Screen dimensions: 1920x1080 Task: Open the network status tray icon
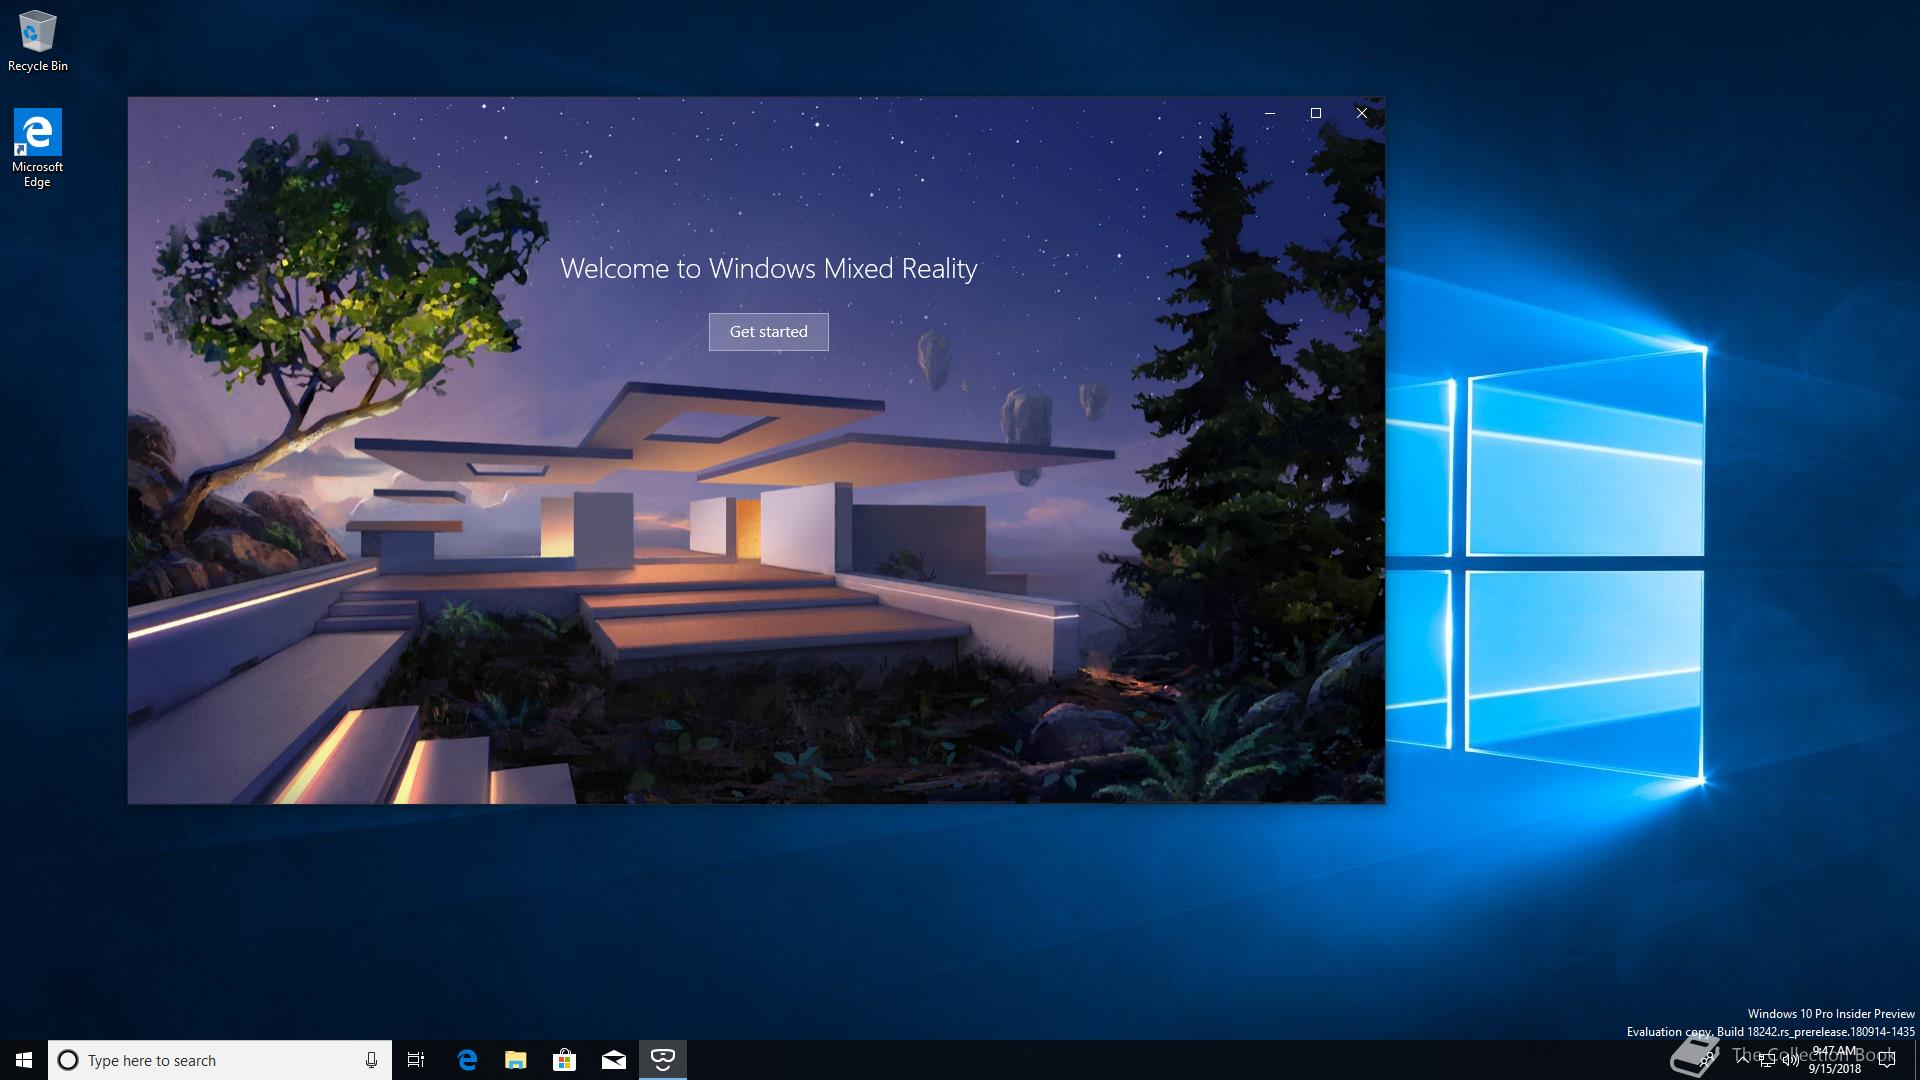point(1767,1061)
